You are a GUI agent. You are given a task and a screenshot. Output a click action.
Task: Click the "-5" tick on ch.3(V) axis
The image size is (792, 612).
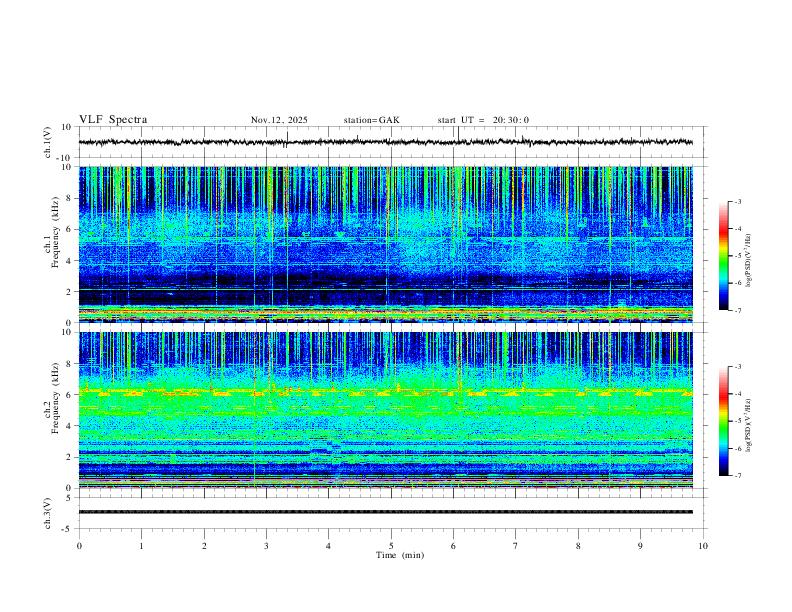(67, 529)
